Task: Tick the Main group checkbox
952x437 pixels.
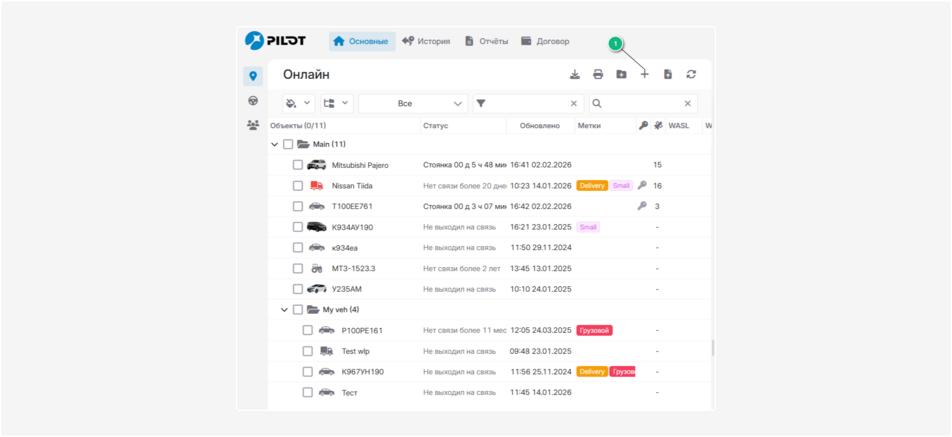Action: tap(288, 145)
